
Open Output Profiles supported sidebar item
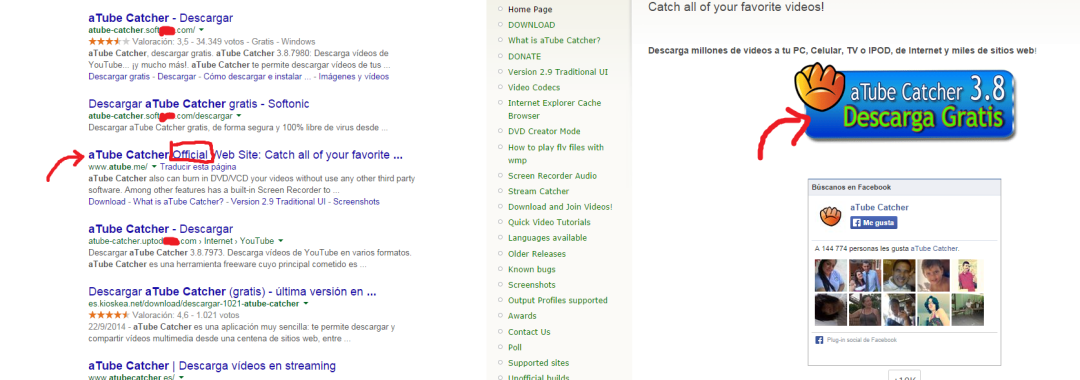click(x=558, y=300)
